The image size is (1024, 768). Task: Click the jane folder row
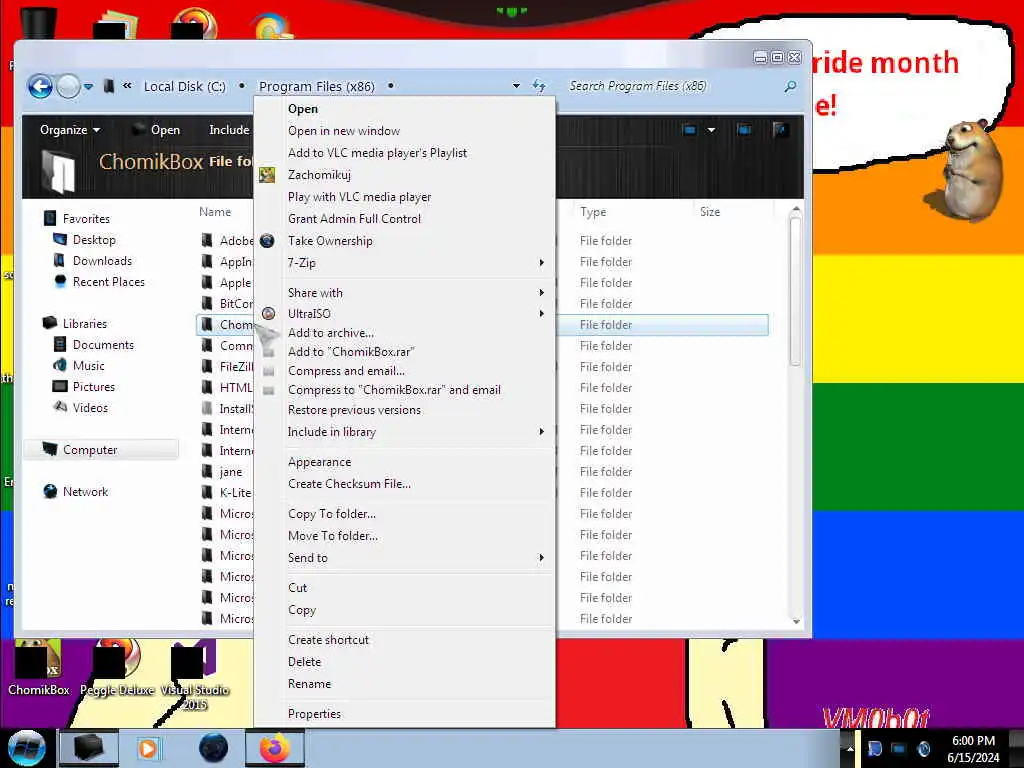(225, 472)
